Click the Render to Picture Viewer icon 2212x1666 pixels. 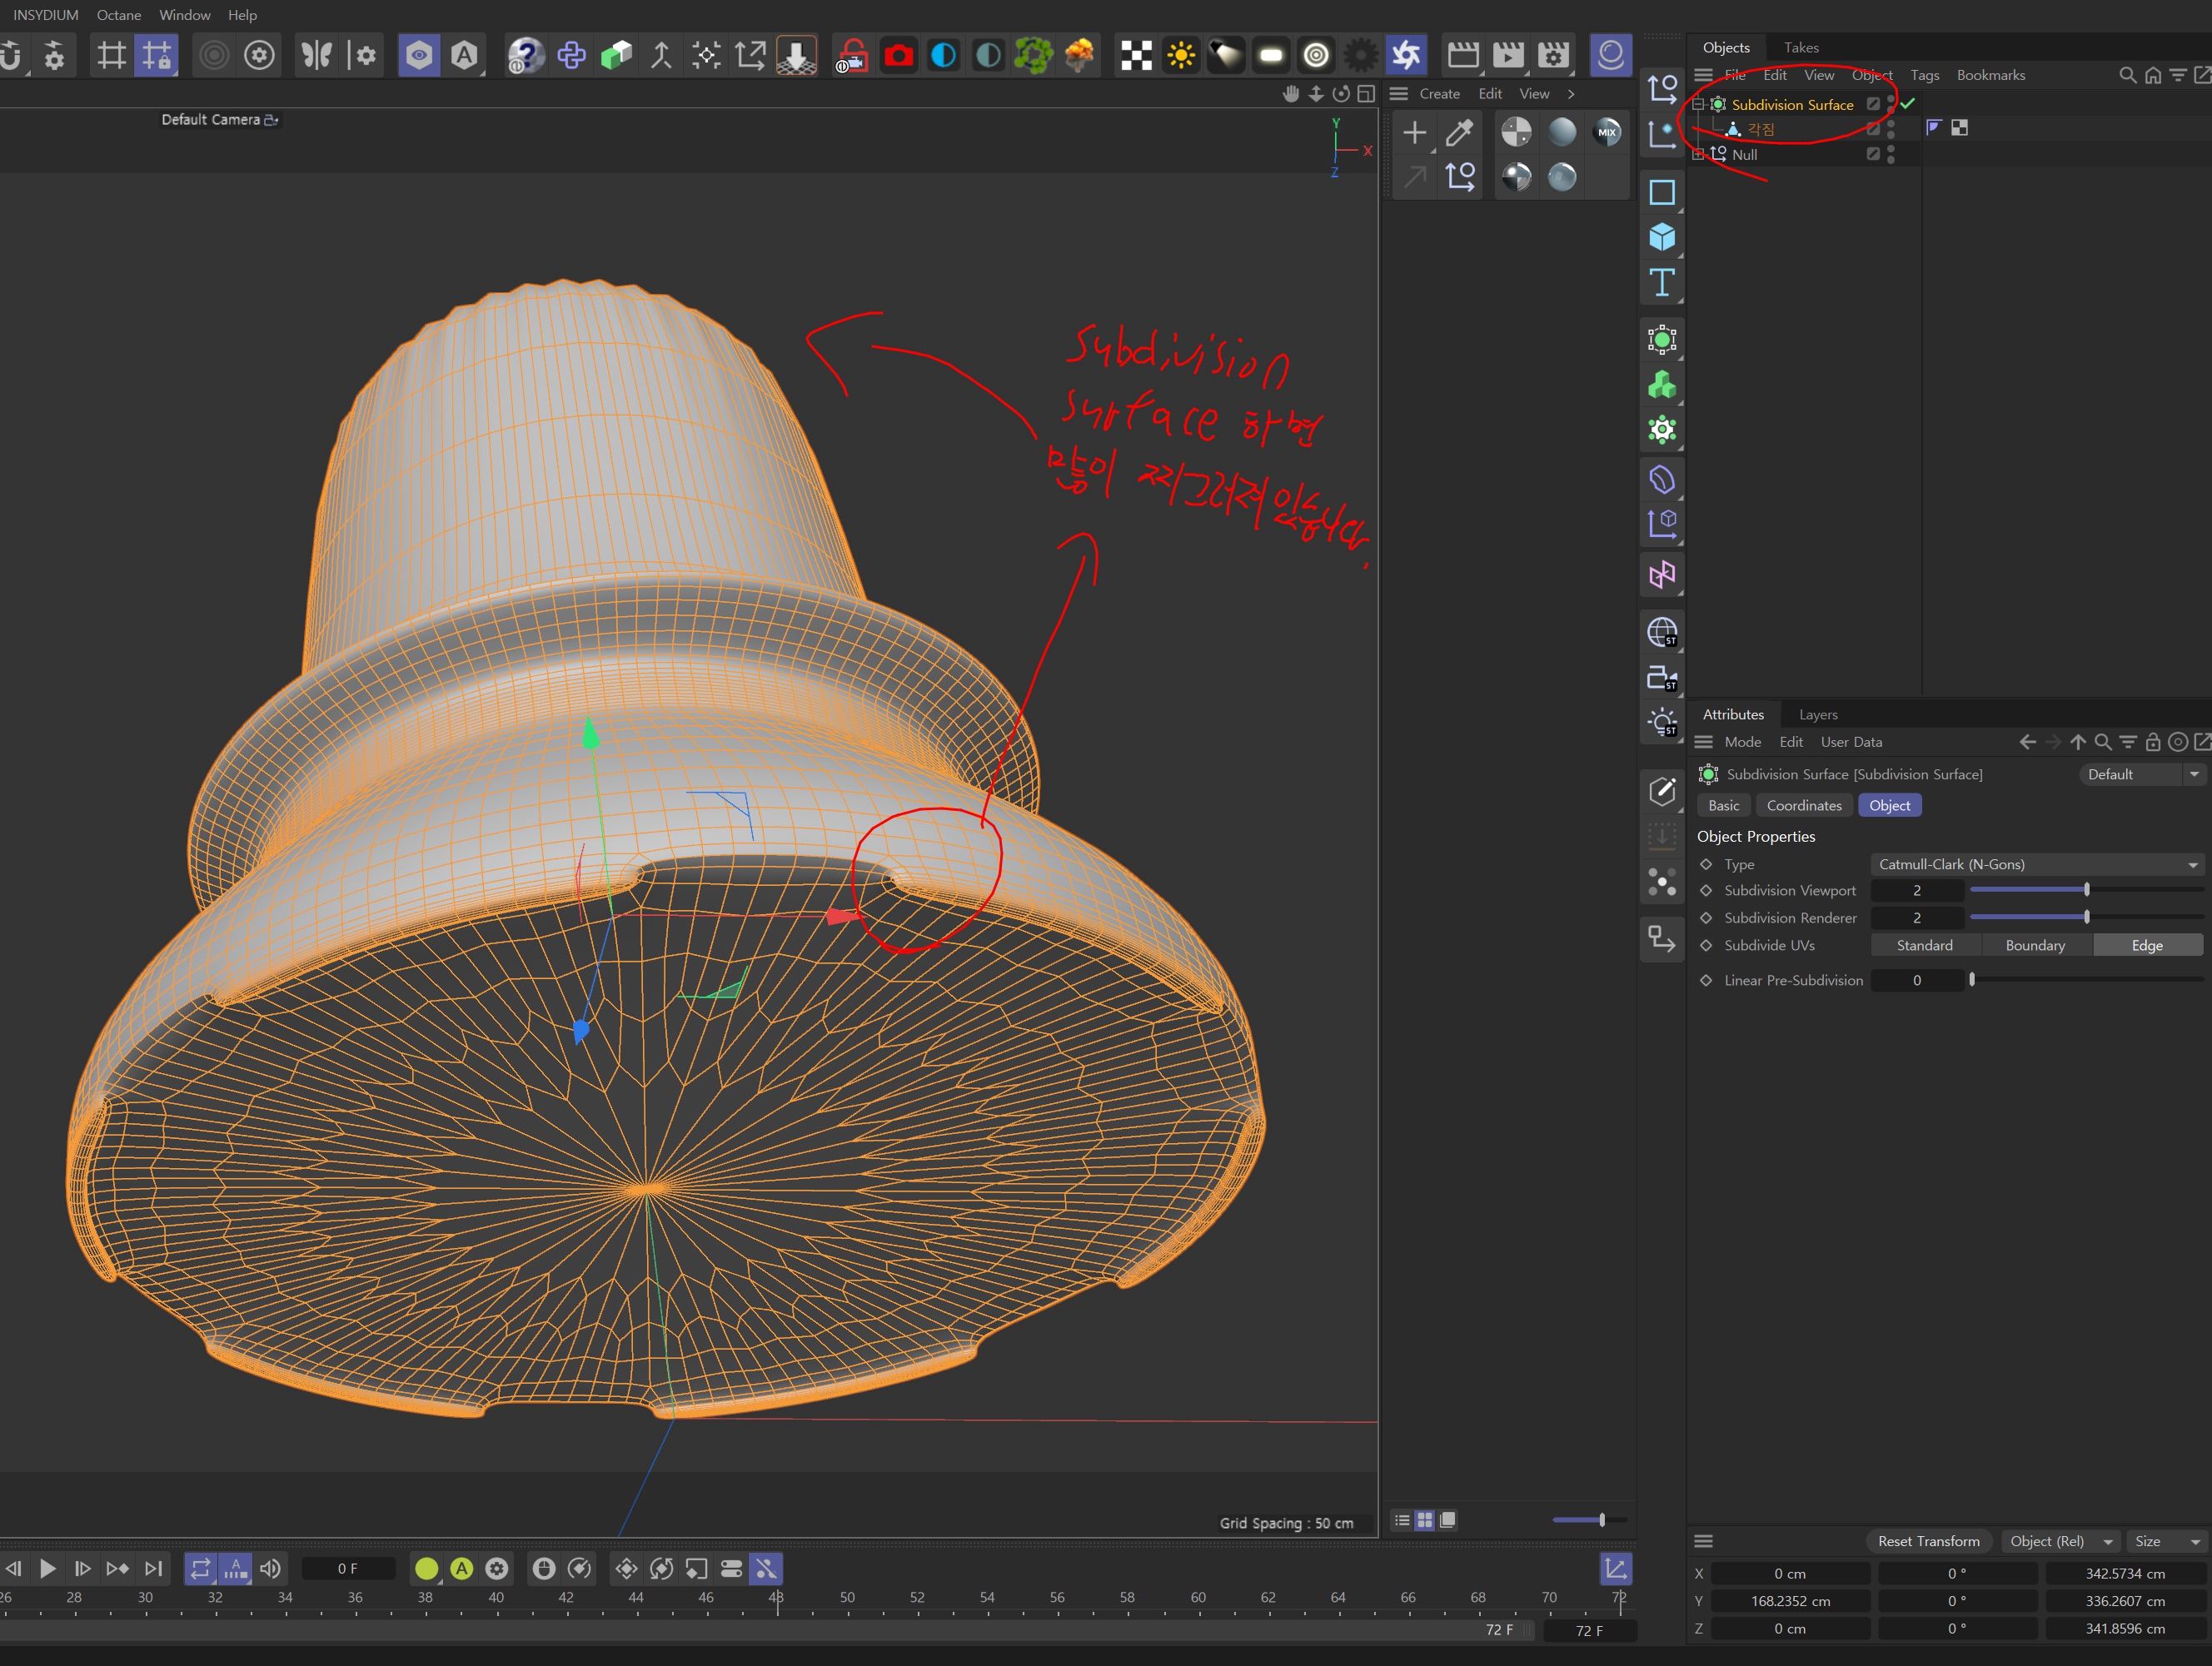[x=1508, y=55]
